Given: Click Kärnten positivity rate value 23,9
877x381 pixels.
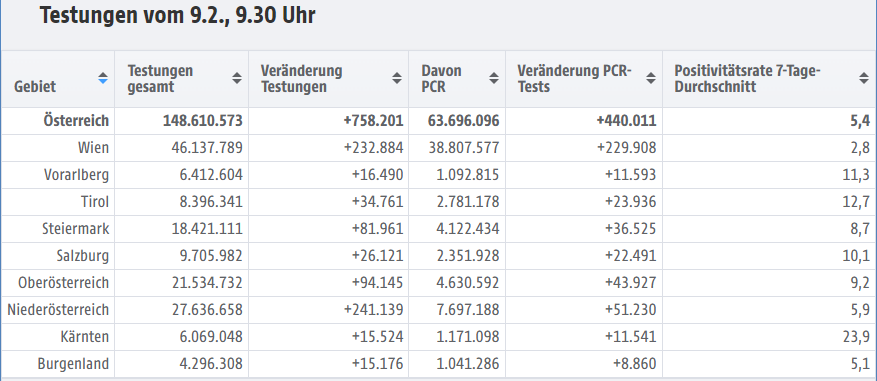Looking at the screenshot, I should click(x=856, y=337).
